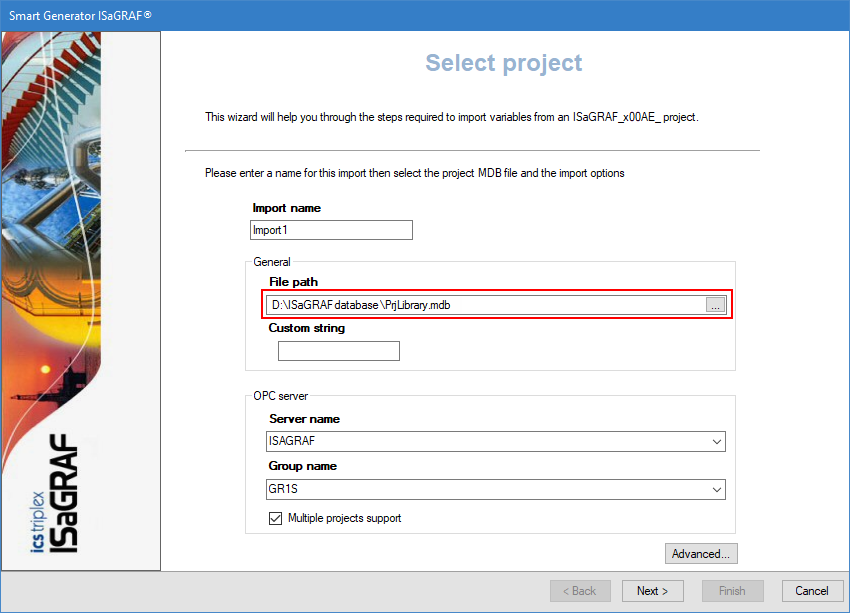Expand the Group name dropdown arrow

click(x=716, y=490)
